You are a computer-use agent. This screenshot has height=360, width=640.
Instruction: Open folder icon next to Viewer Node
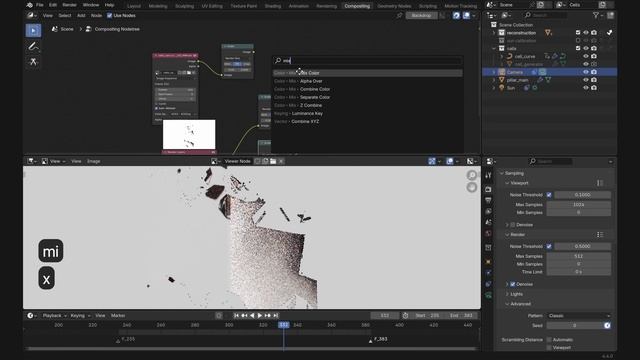(x=273, y=161)
